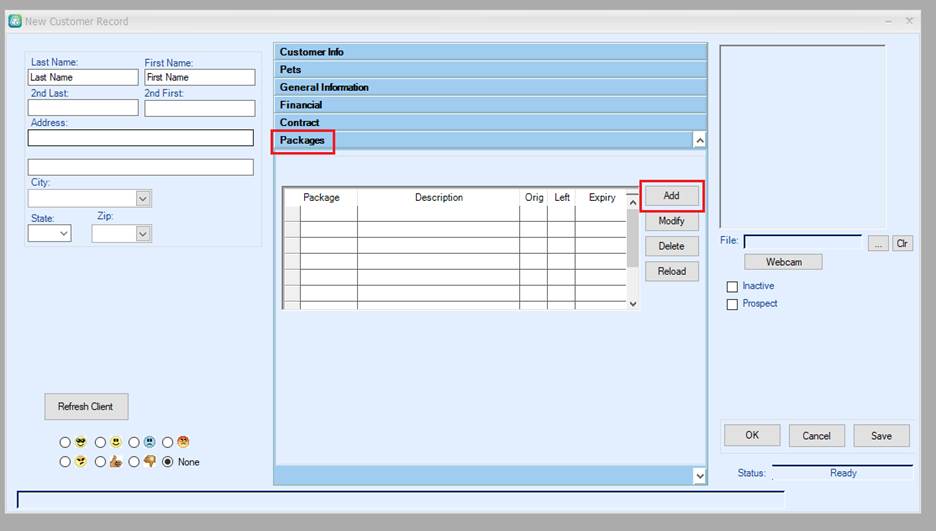The image size is (936, 531).
Task: Click the yellow smiley face emoji
Action: (x=115, y=442)
